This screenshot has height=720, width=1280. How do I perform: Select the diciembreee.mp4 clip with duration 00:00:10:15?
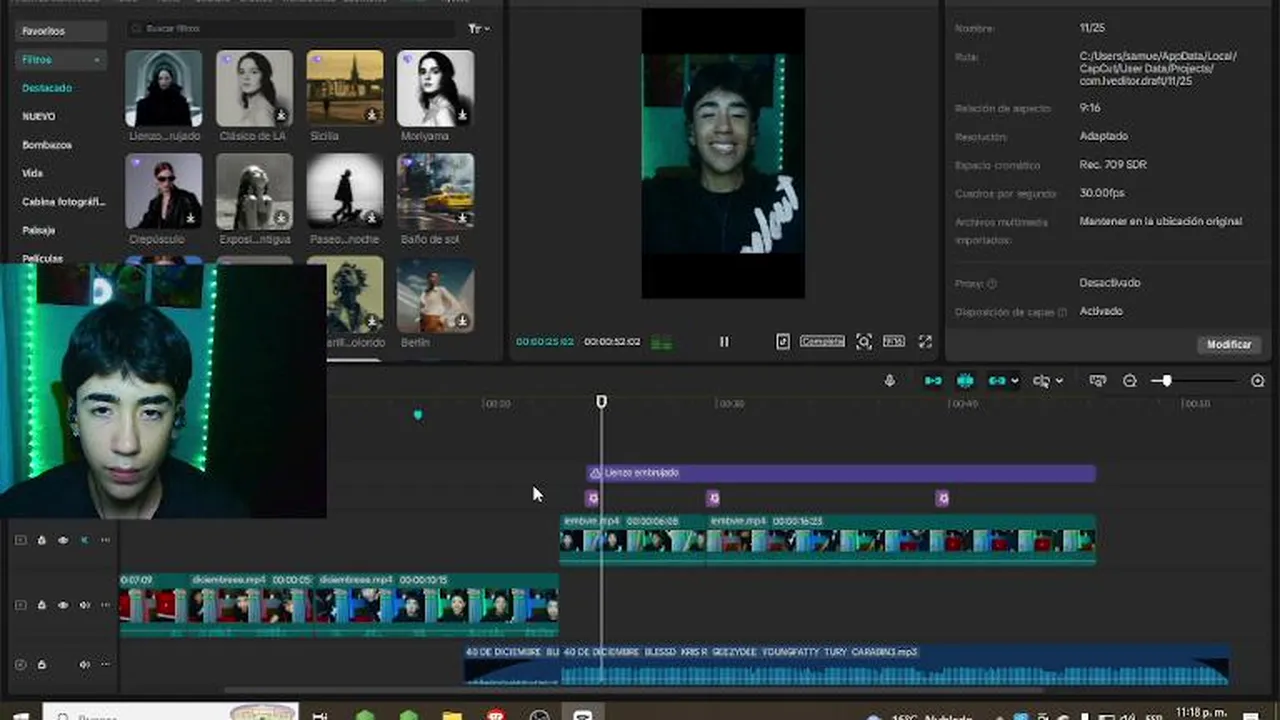click(x=437, y=605)
